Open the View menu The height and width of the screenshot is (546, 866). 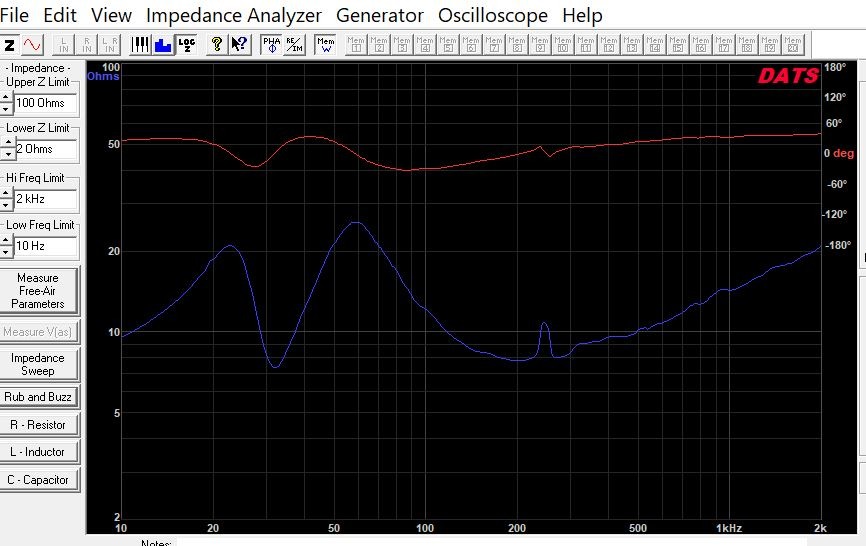pos(111,15)
